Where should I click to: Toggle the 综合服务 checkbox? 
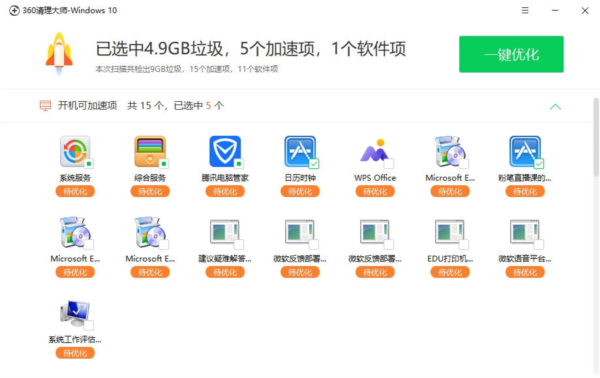(x=164, y=164)
